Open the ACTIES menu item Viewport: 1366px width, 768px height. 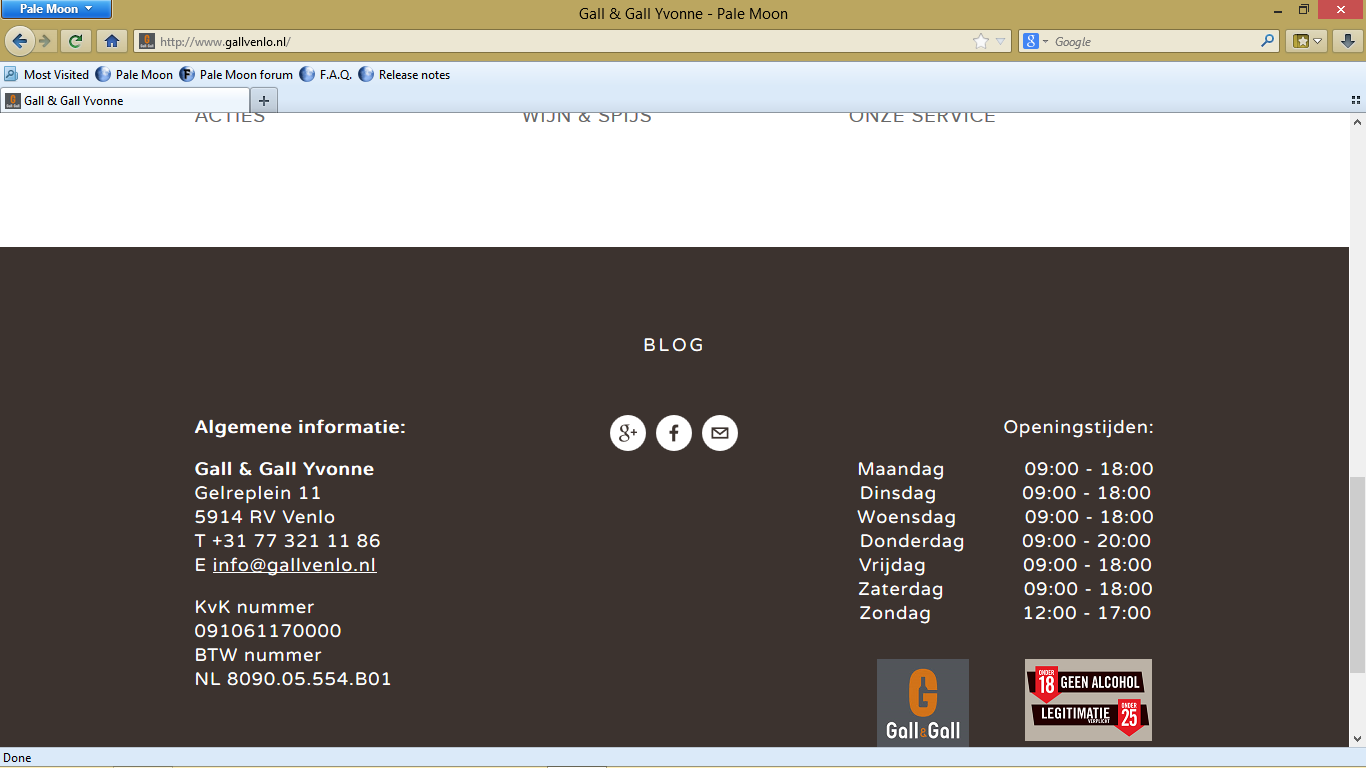(230, 116)
